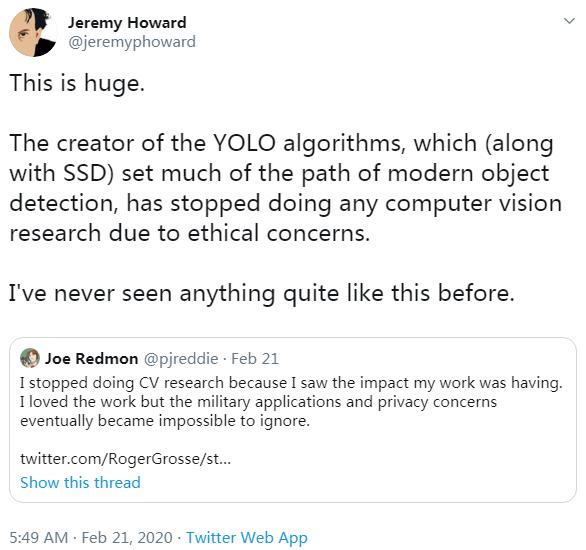This screenshot has height=550, width=586.
Task: Open the Feb 21 date of quoted tweet
Action: [x=255, y=359]
